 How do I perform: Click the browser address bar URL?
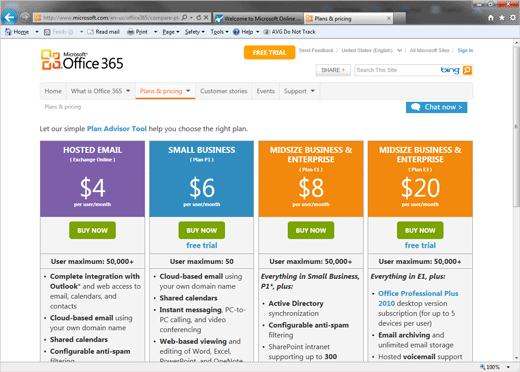(112, 18)
